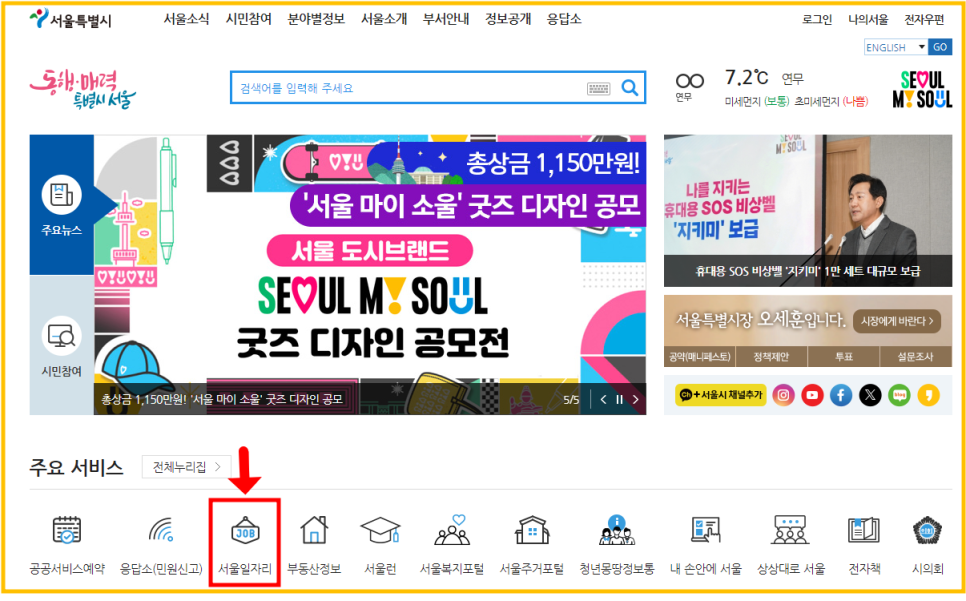Open the 분야별정보 menu
The width and height of the screenshot is (966, 601).
click(316, 19)
